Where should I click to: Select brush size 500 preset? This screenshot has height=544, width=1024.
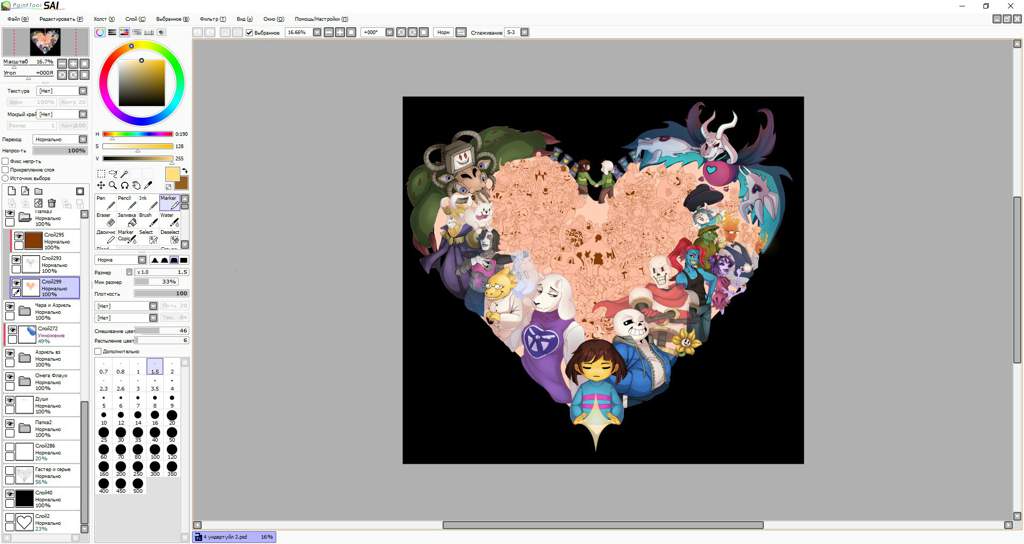coord(138,486)
